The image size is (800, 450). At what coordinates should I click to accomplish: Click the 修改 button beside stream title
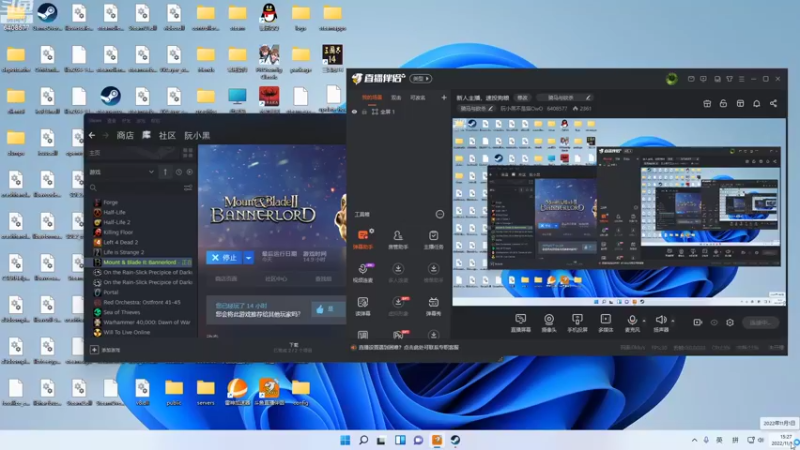pyautogui.click(x=522, y=97)
